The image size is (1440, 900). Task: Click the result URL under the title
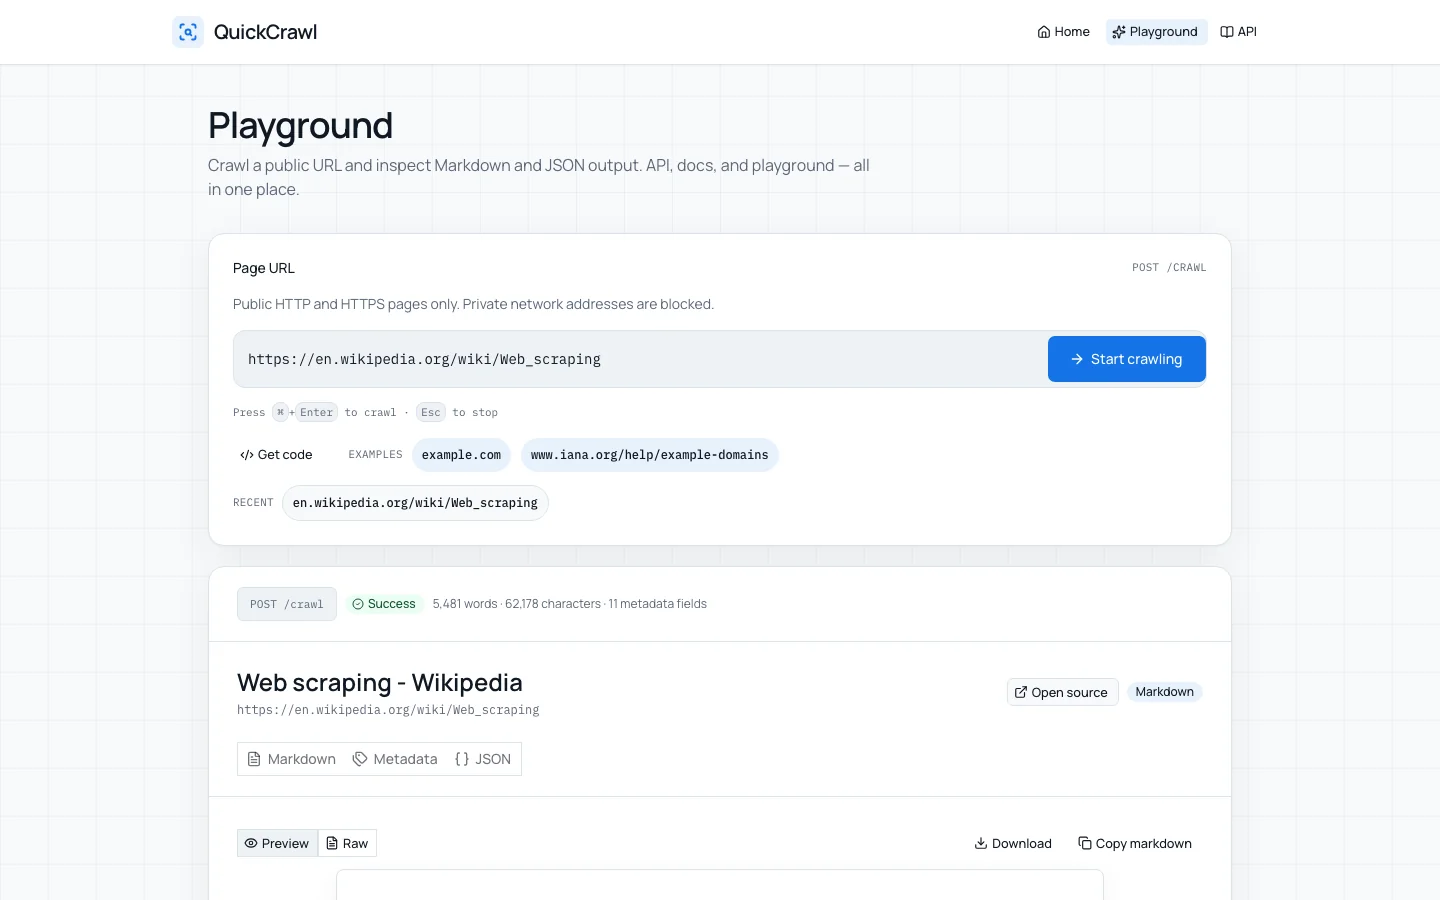point(388,710)
